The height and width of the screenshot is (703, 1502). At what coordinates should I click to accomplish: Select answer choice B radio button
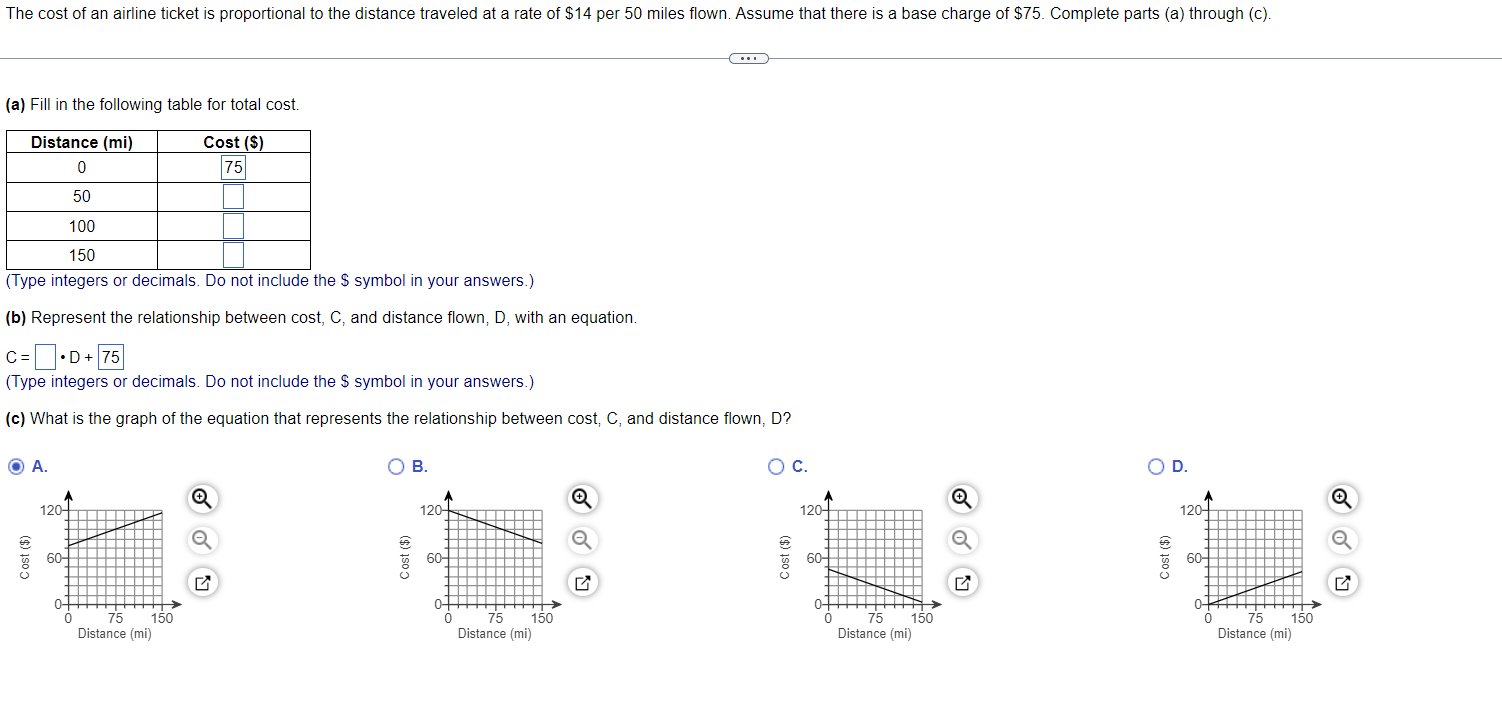[x=396, y=466]
